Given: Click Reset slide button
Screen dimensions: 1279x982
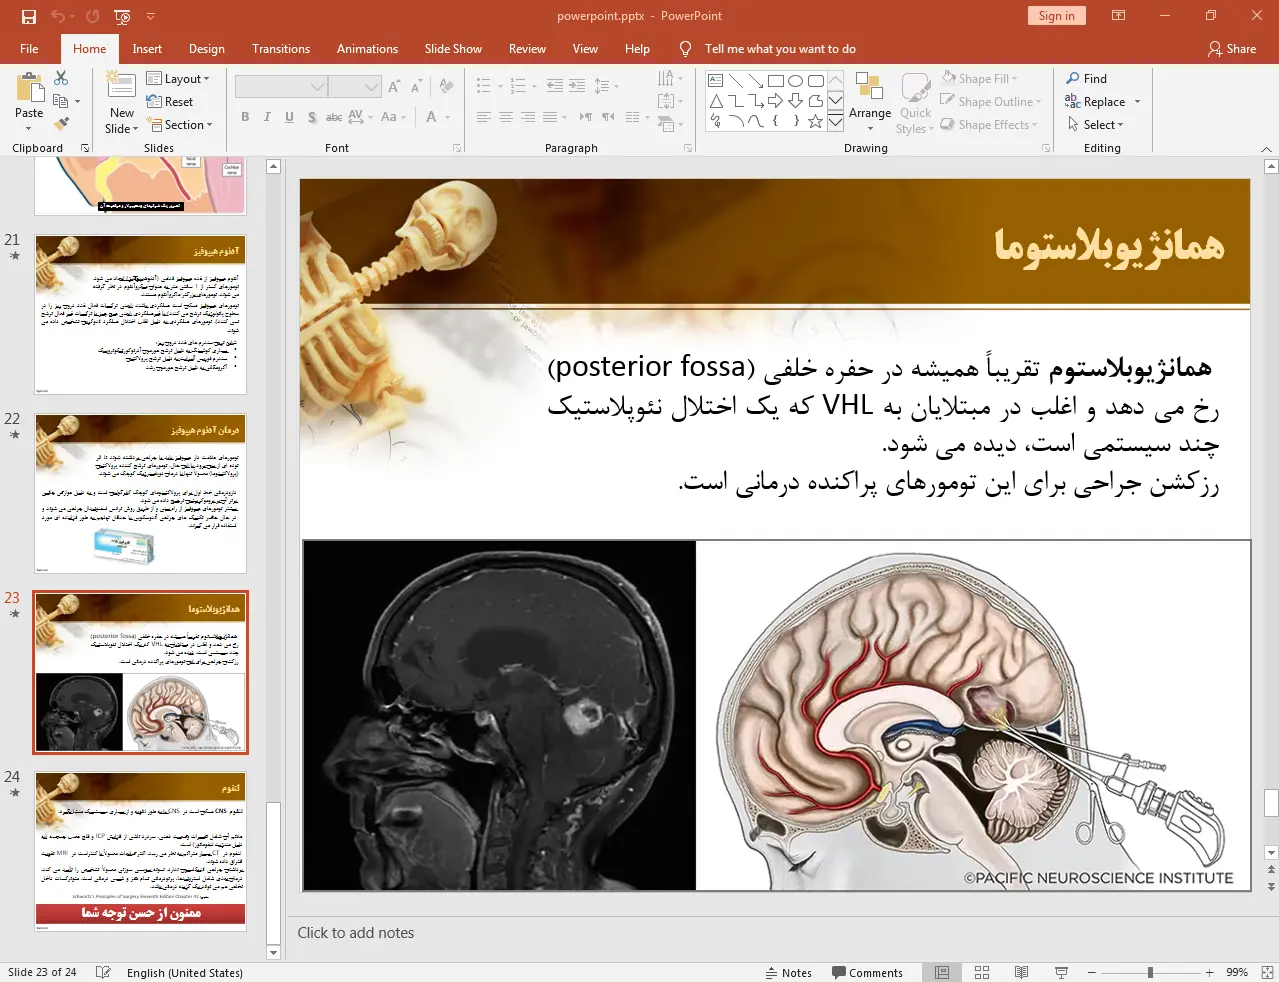Looking at the screenshot, I should (x=169, y=102).
